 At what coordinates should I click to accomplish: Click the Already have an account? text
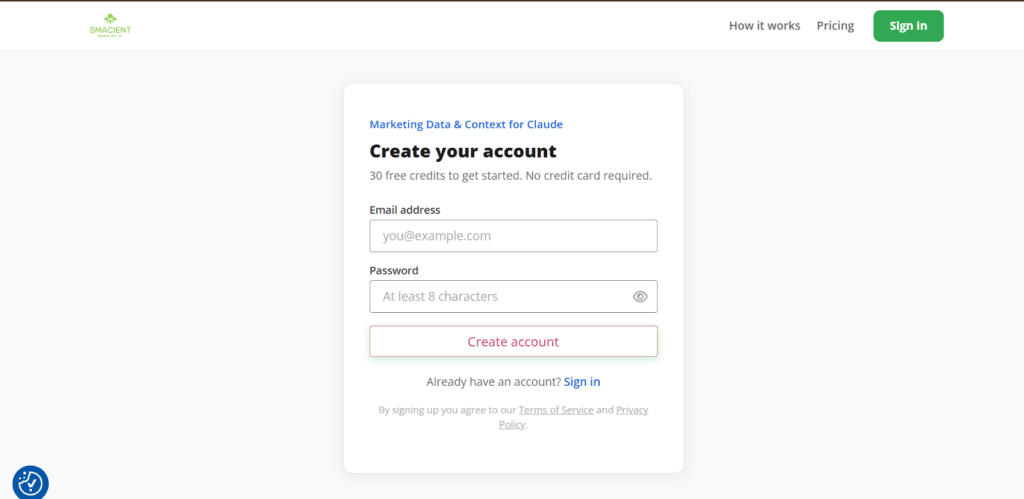[x=493, y=382]
